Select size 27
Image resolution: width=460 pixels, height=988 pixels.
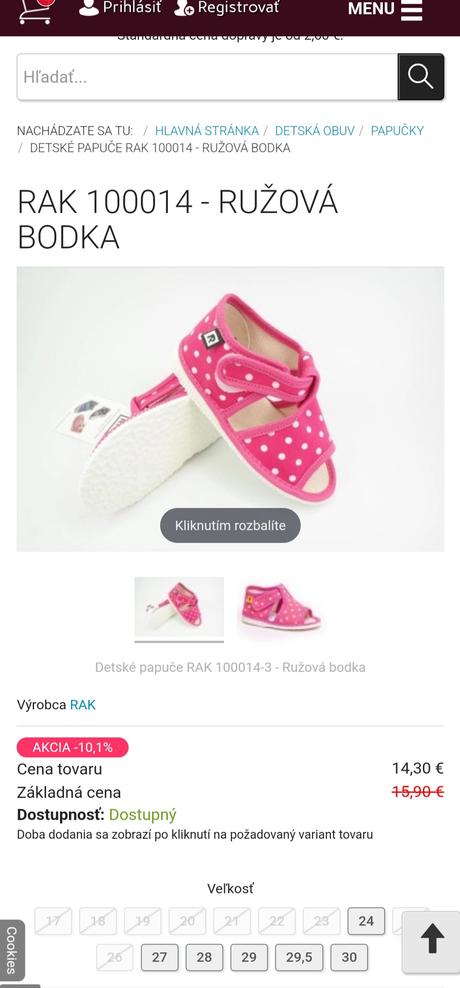tap(159, 957)
